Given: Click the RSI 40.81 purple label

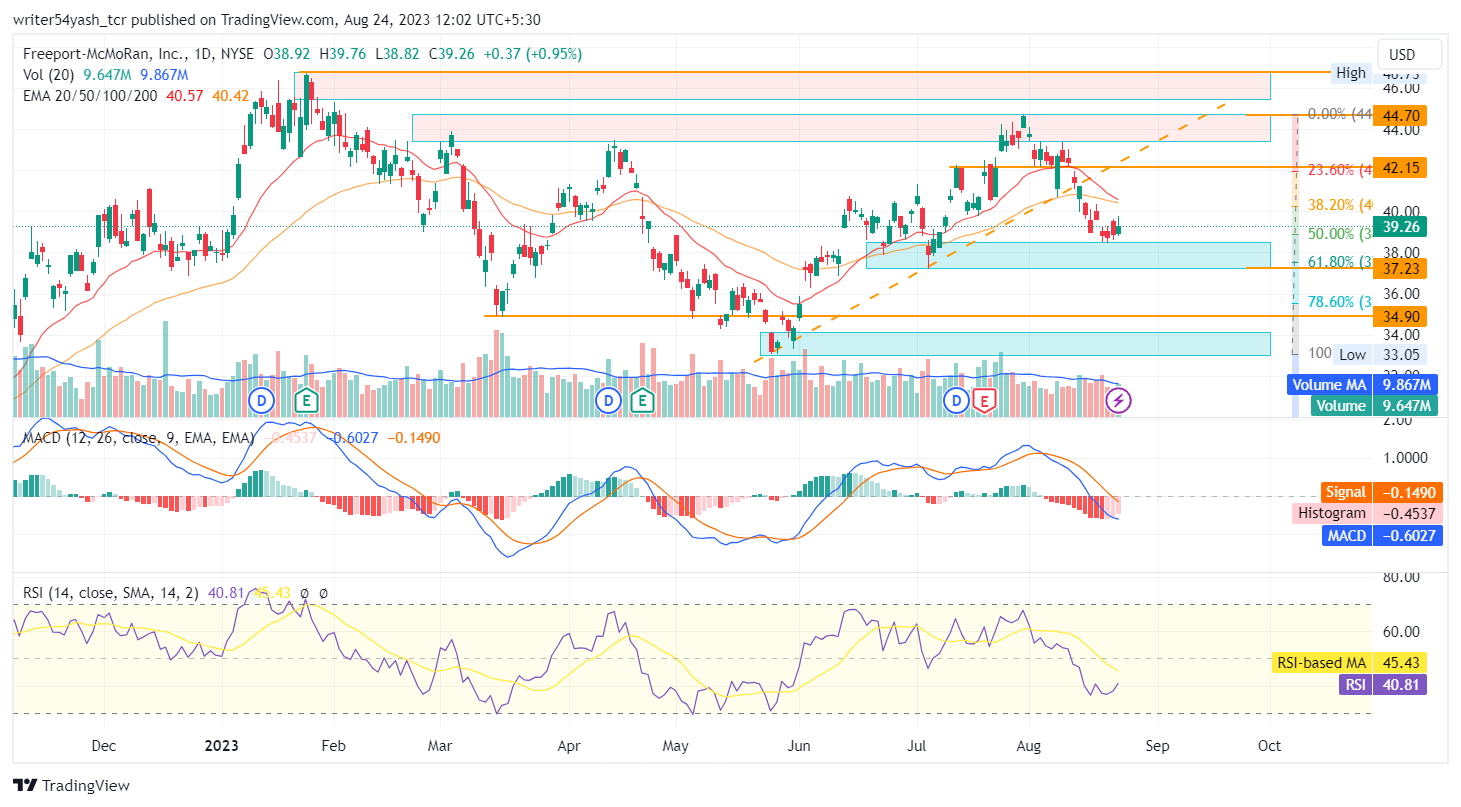Looking at the screenshot, I should click(x=1382, y=684).
